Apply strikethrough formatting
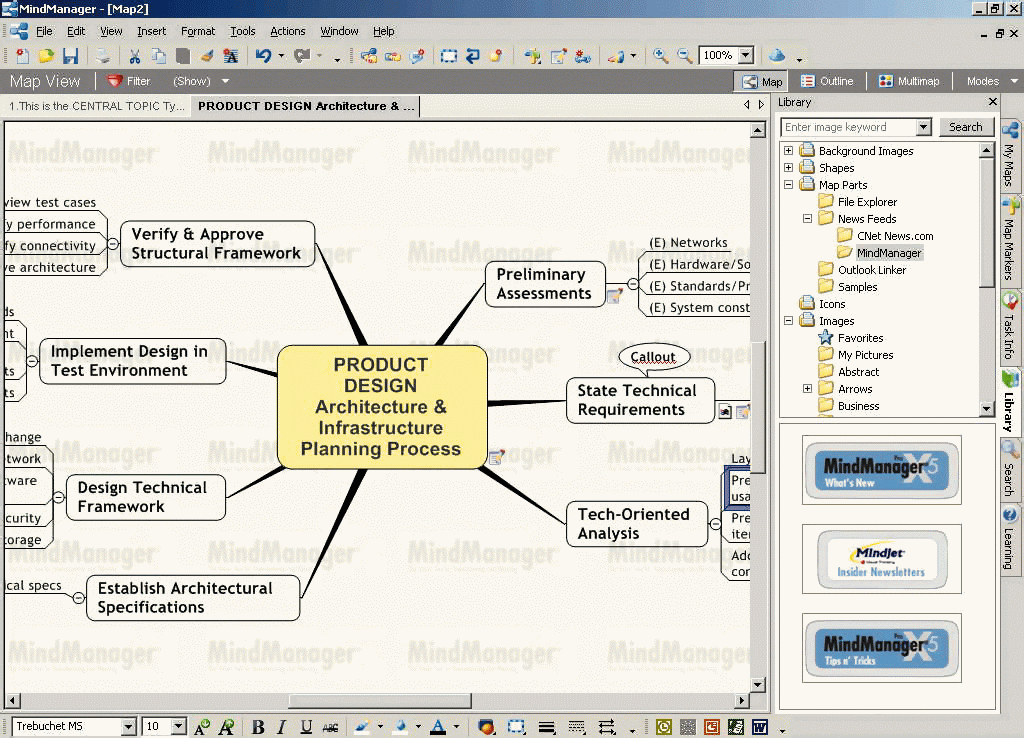Screen dimensions: 1024x738 point(330,727)
